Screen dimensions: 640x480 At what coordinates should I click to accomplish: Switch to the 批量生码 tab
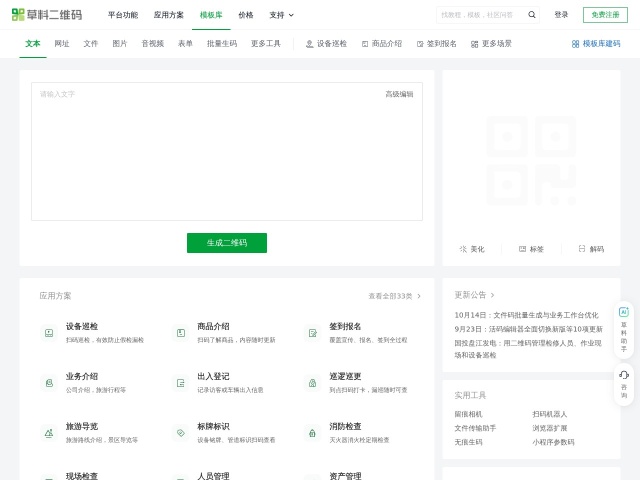tap(222, 43)
